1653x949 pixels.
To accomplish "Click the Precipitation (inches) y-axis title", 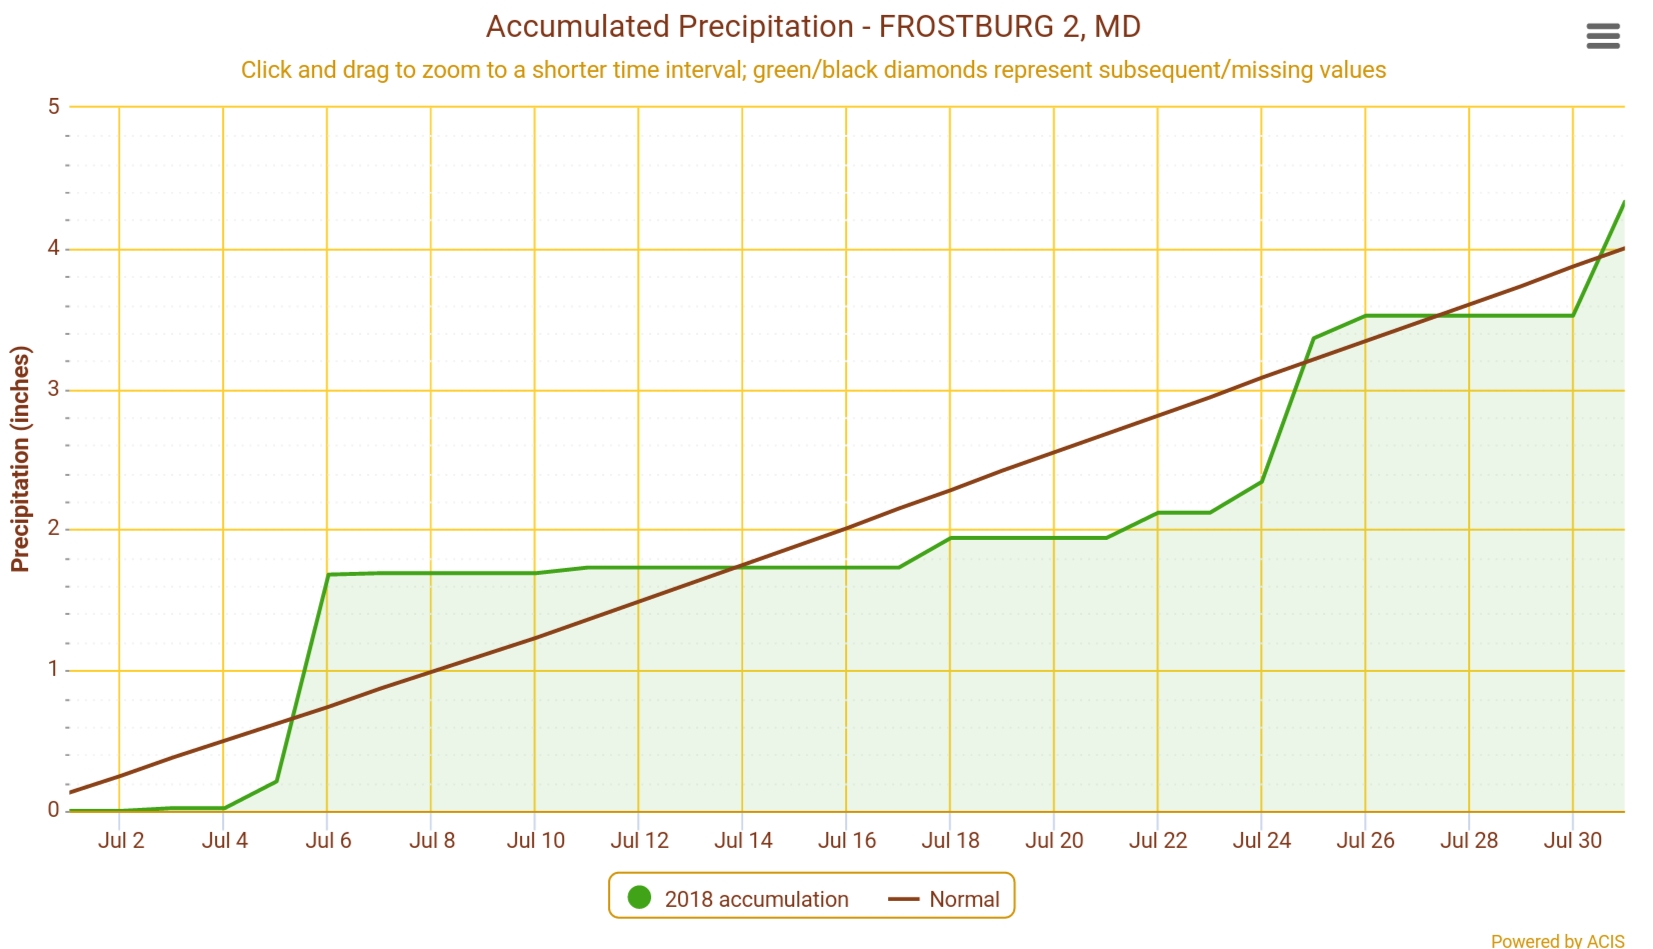I will tap(20, 459).
